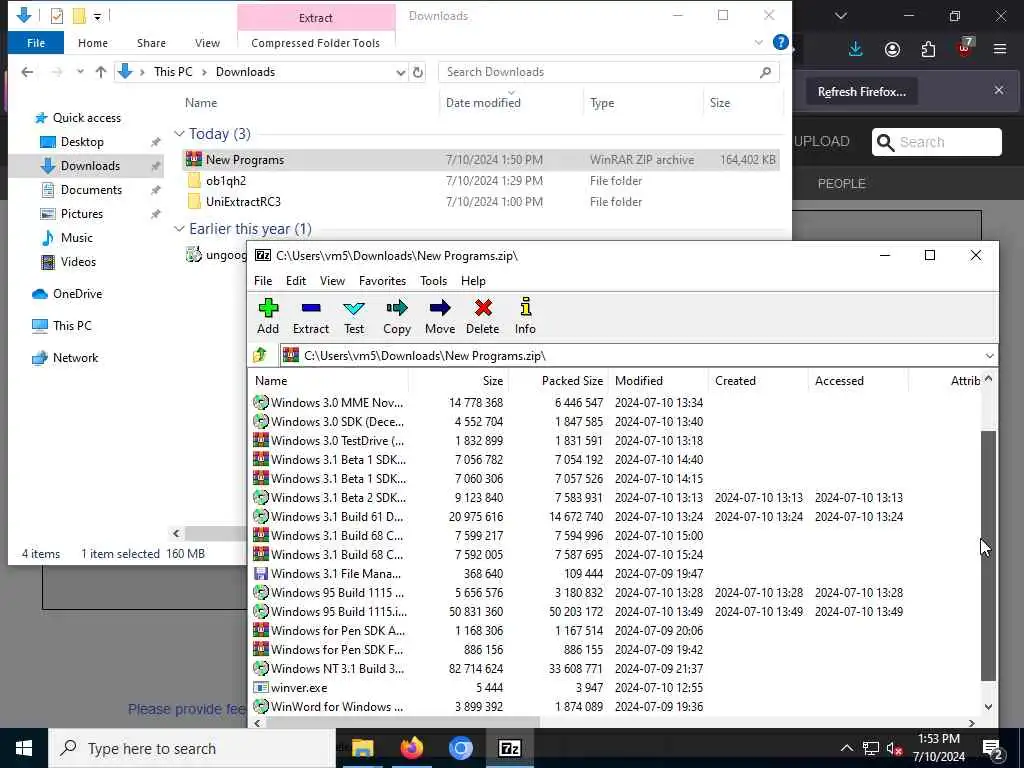Open Firefox account icon
This screenshot has height=768, width=1024.
coord(892,50)
